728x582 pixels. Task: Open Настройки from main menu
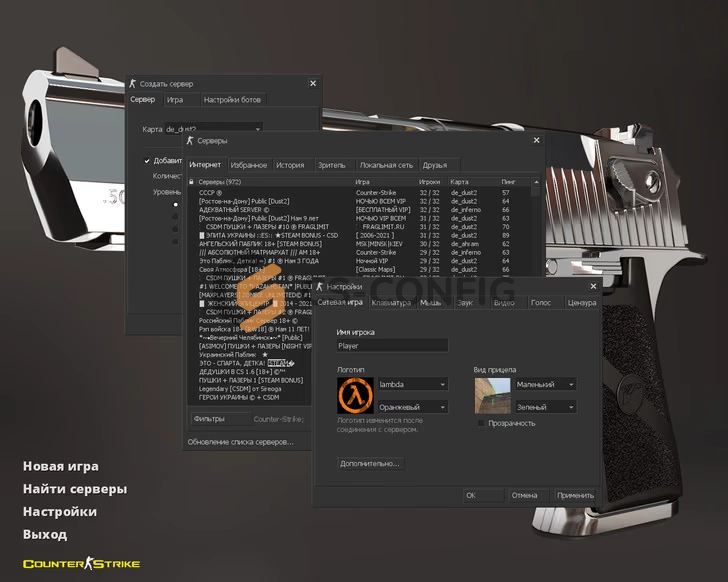60,511
